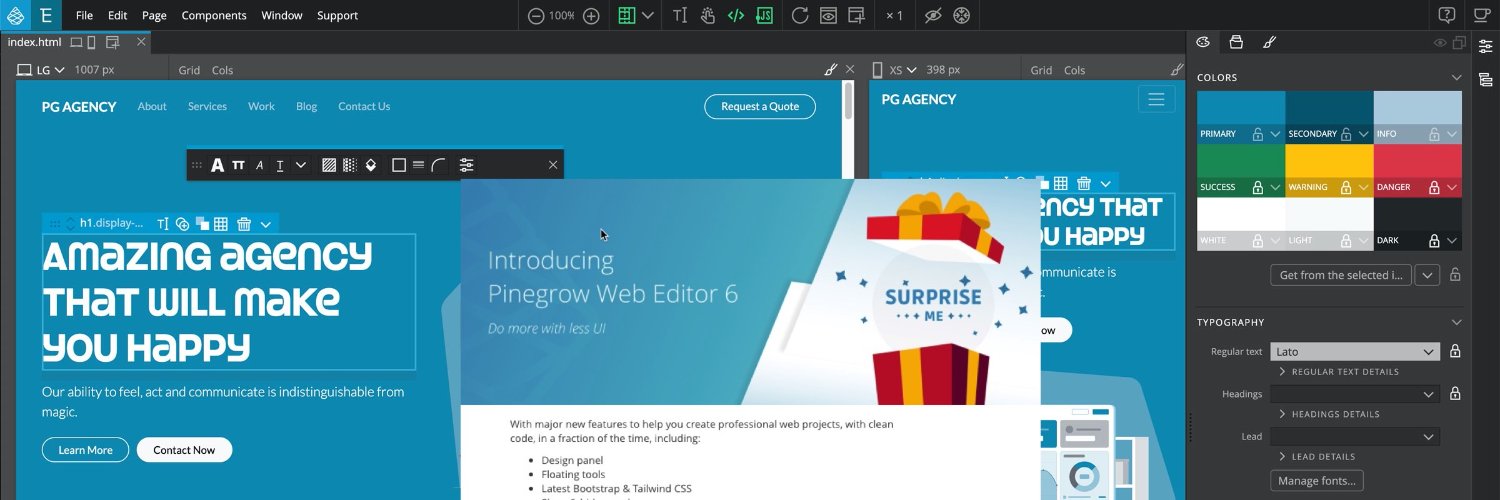Open the help question bubble icon
Screen dimensions: 1500x500
point(1447,15)
